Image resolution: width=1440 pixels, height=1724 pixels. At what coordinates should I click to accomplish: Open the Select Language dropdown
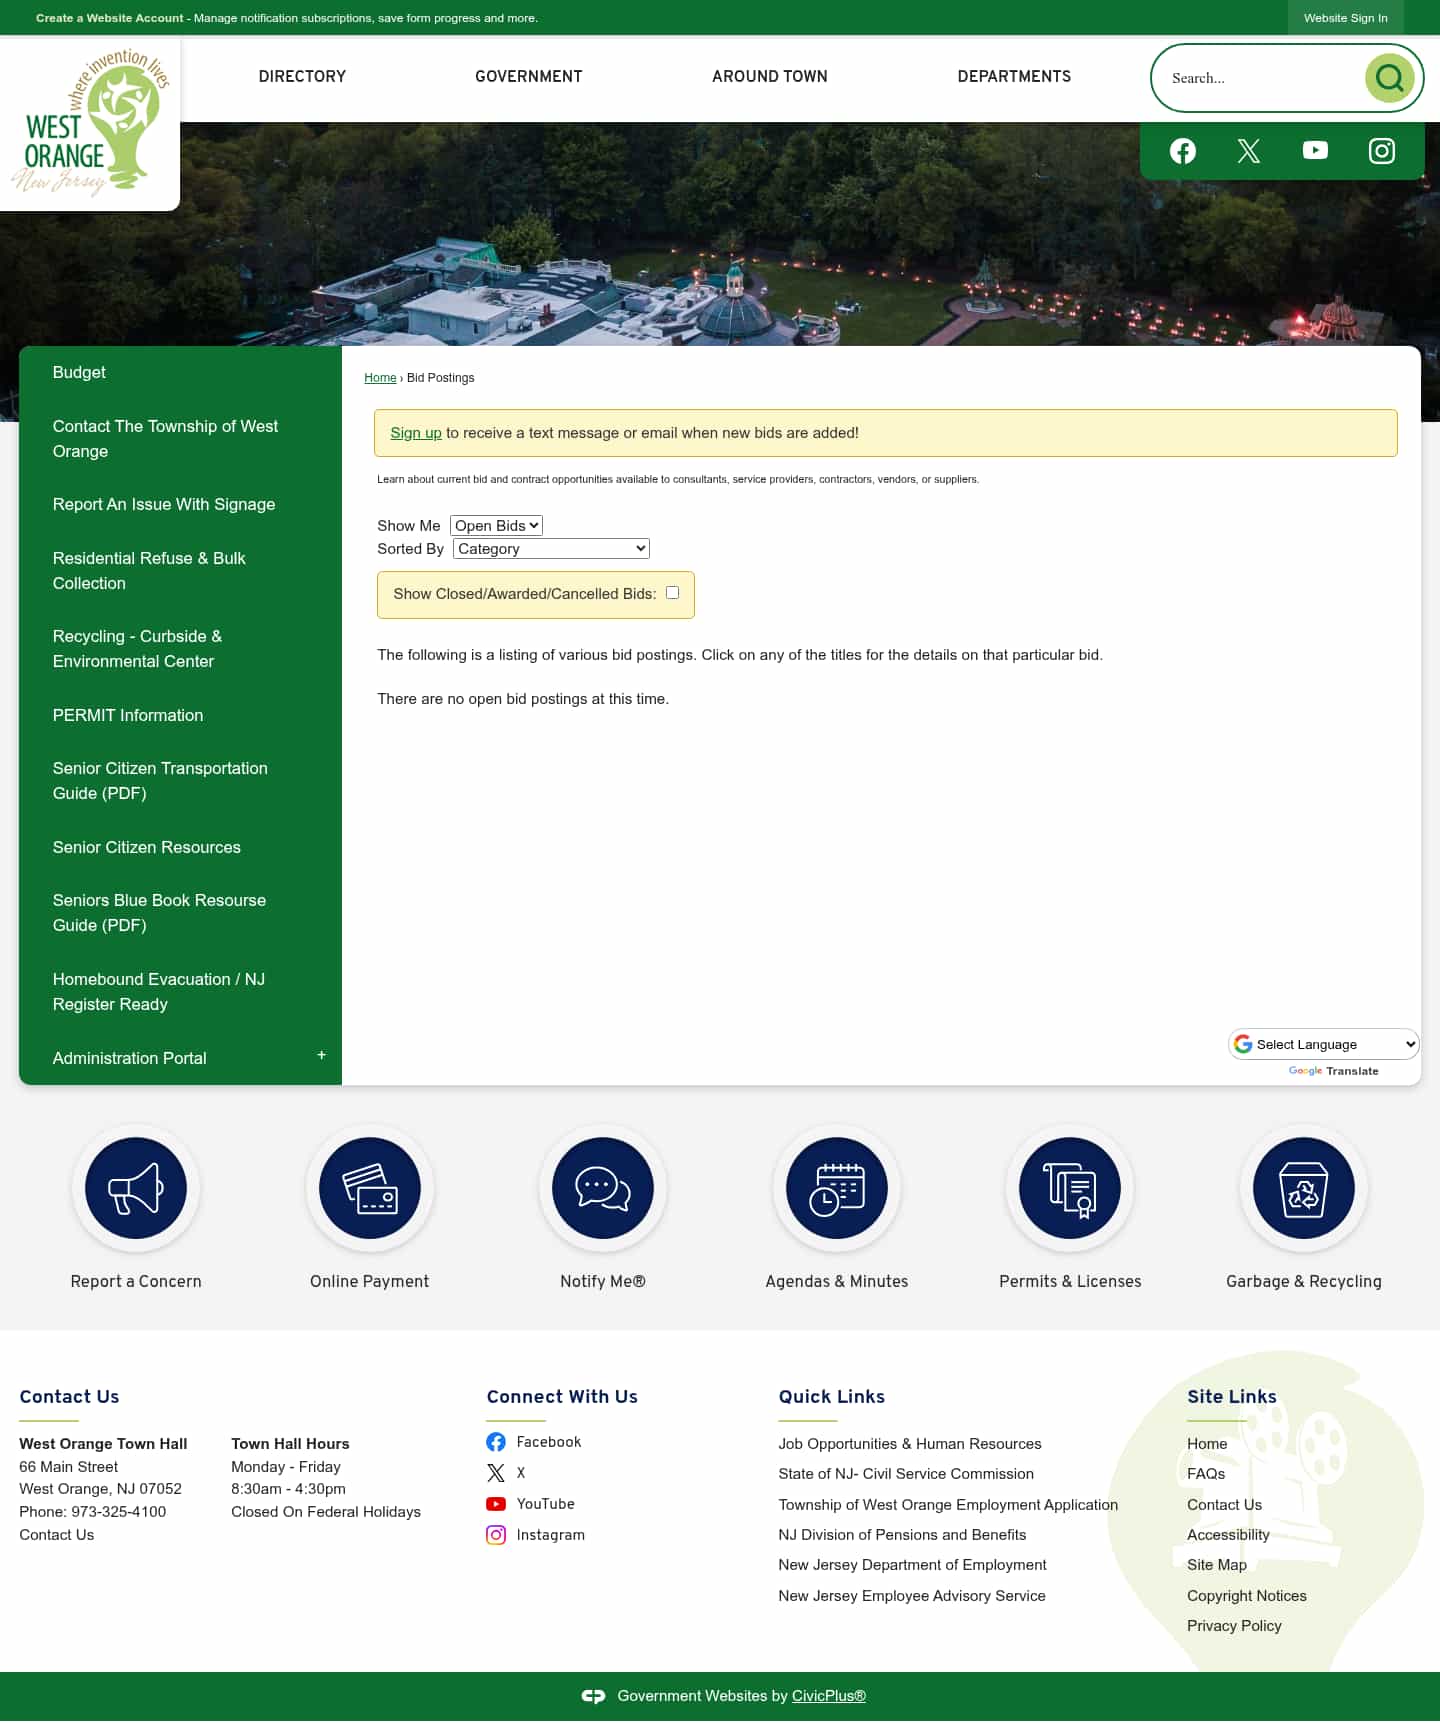click(x=1323, y=1044)
